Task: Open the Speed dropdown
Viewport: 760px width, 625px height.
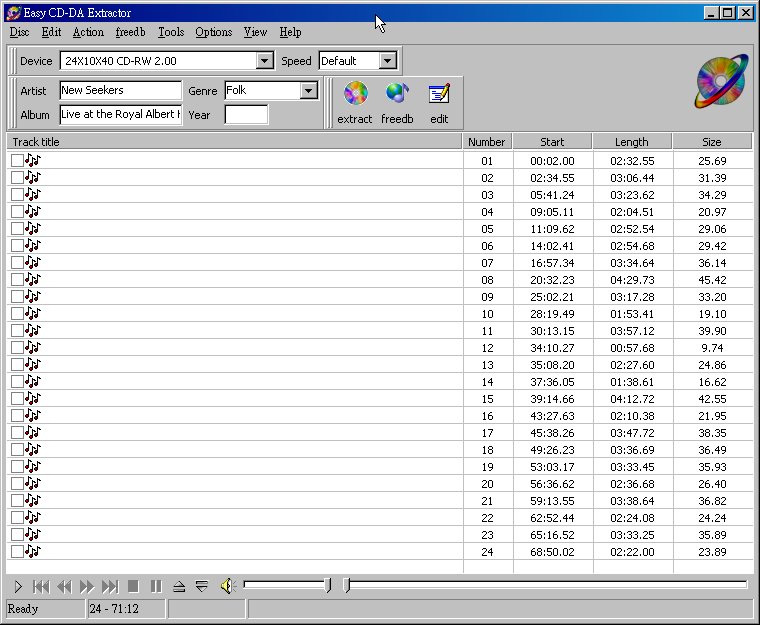Action: pyautogui.click(x=387, y=61)
